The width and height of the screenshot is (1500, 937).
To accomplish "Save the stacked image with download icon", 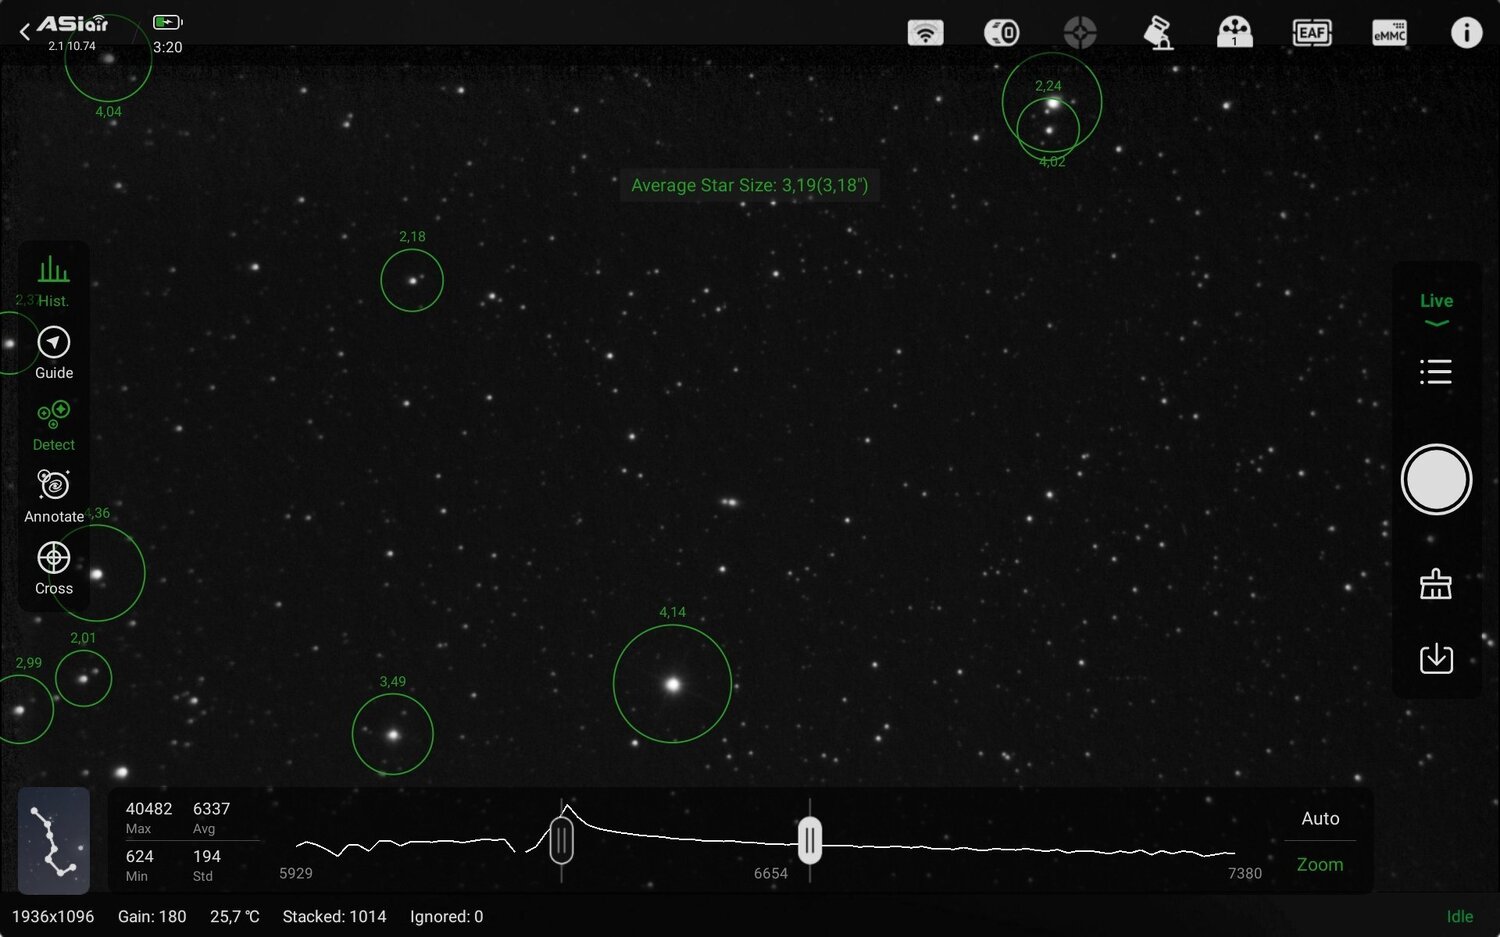I will pyautogui.click(x=1436, y=658).
